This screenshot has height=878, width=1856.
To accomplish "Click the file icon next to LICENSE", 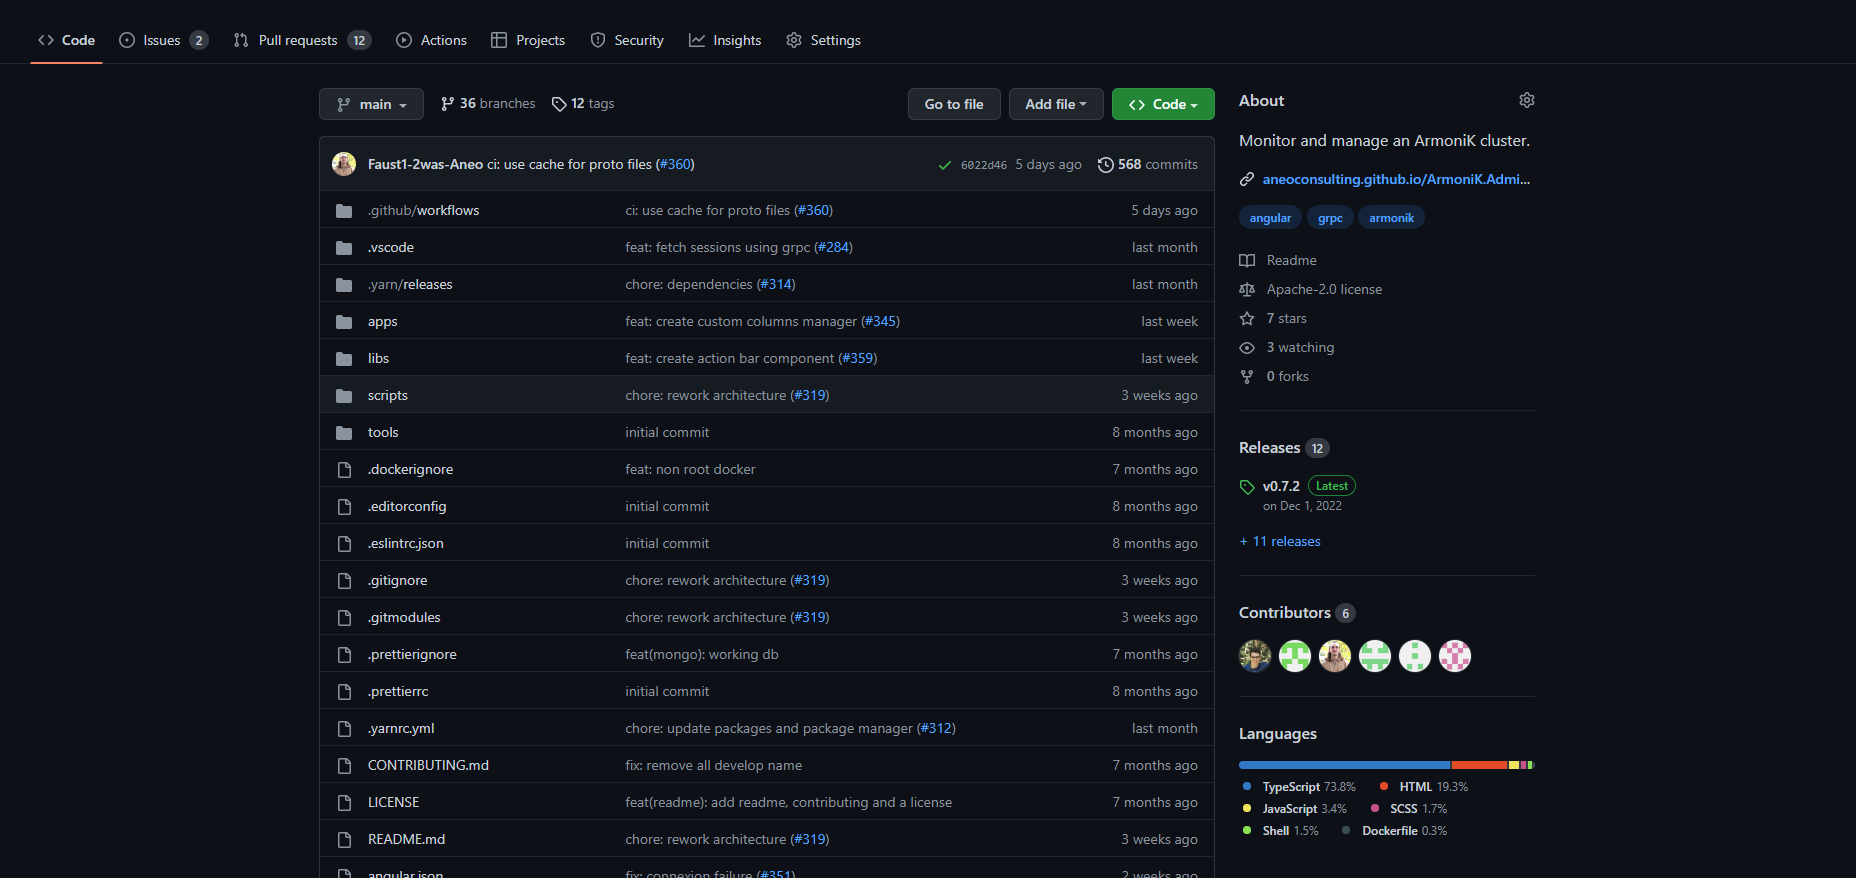I will 344,803.
